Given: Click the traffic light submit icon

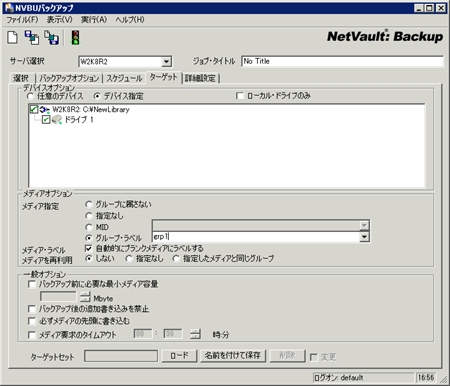Looking at the screenshot, I should click(x=76, y=37).
